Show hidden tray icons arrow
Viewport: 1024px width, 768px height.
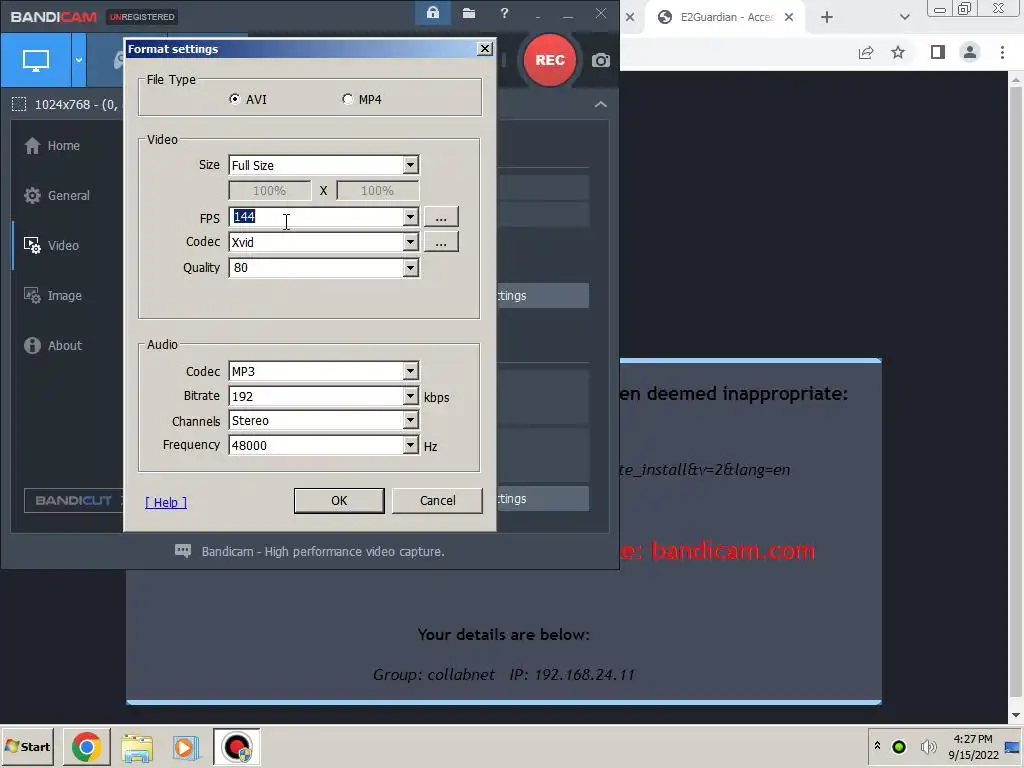[x=877, y=746]
